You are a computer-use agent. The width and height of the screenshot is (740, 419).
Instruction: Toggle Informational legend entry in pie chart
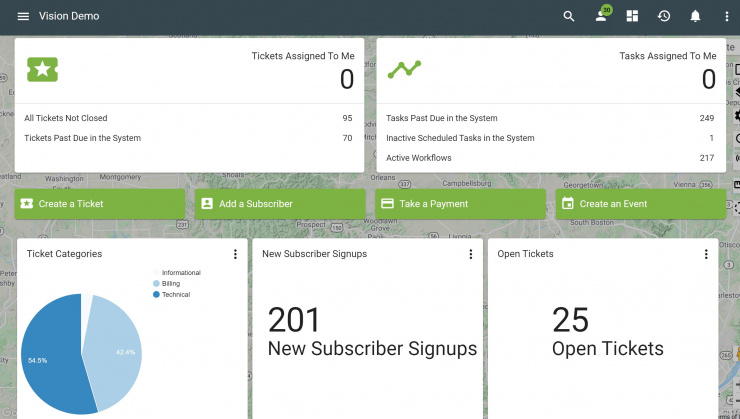tap(177, 273)
